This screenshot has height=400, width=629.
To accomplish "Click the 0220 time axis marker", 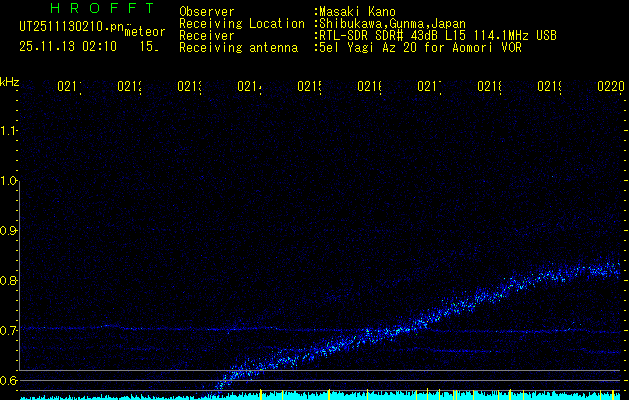I will (x=611, y=87).
